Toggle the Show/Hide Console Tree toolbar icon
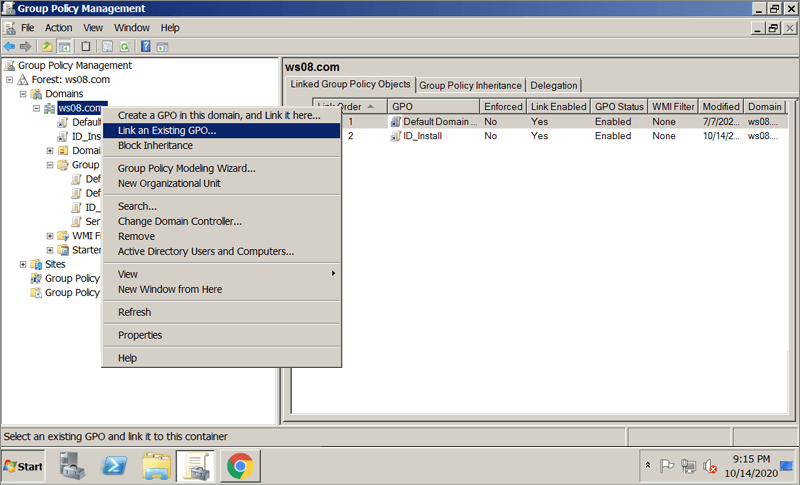This screenshot has height=485, width=800. click(64, 47)
